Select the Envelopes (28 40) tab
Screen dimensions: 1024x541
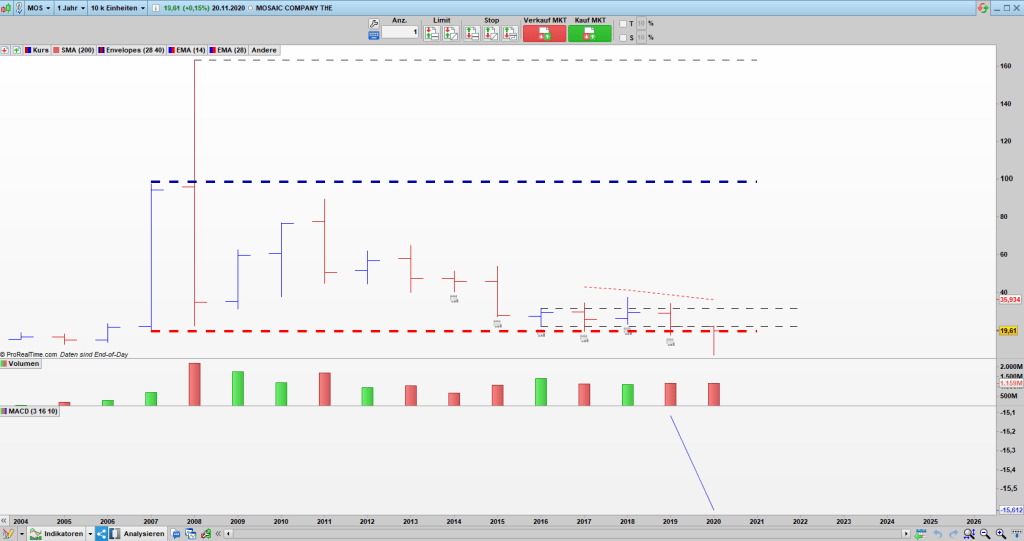134,50
